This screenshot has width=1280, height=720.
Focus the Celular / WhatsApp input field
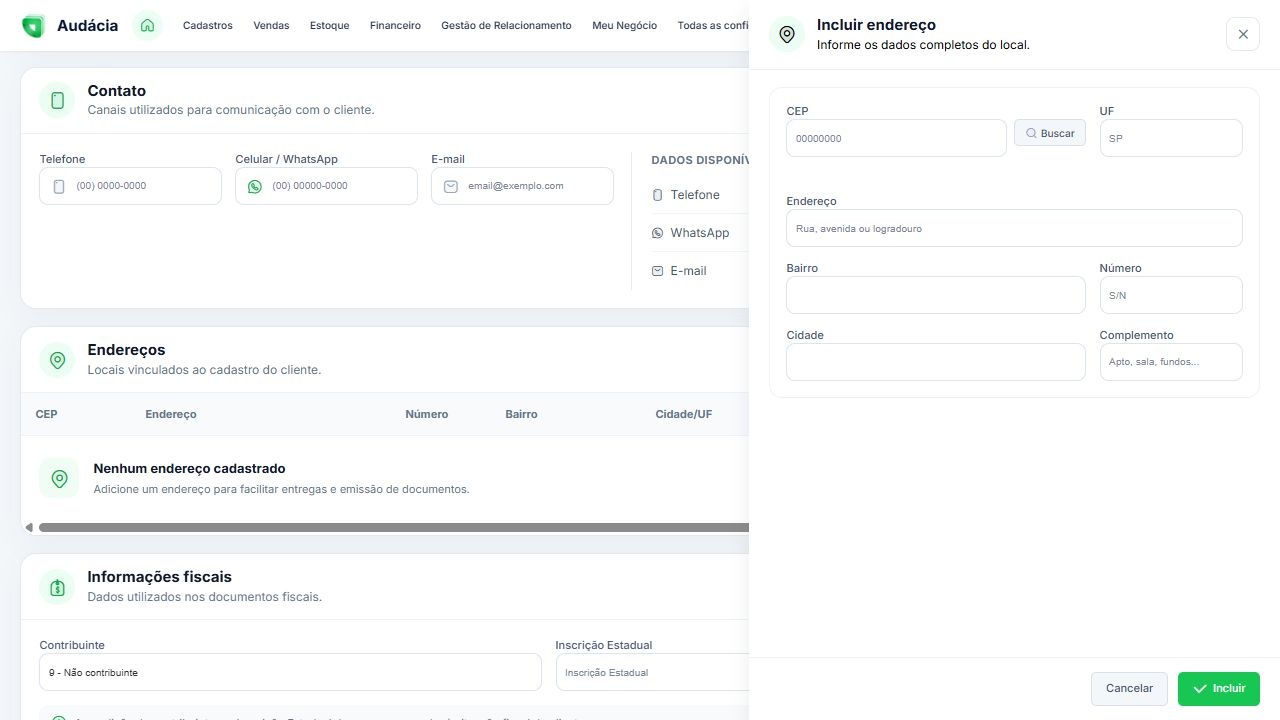click(x=326, y=186)
